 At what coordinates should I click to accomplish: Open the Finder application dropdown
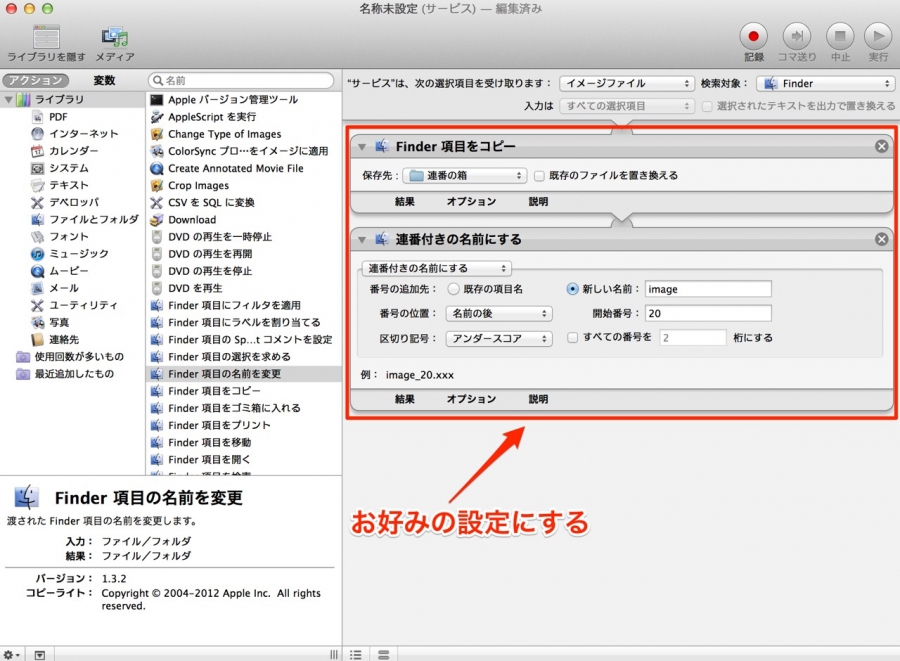825,83
